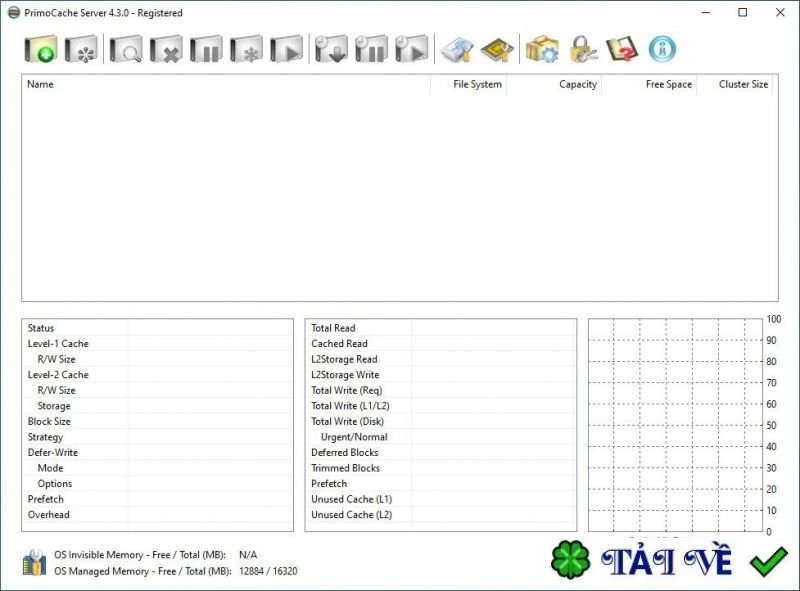Select the Level-2 Cache row

[x=158, y=375]
